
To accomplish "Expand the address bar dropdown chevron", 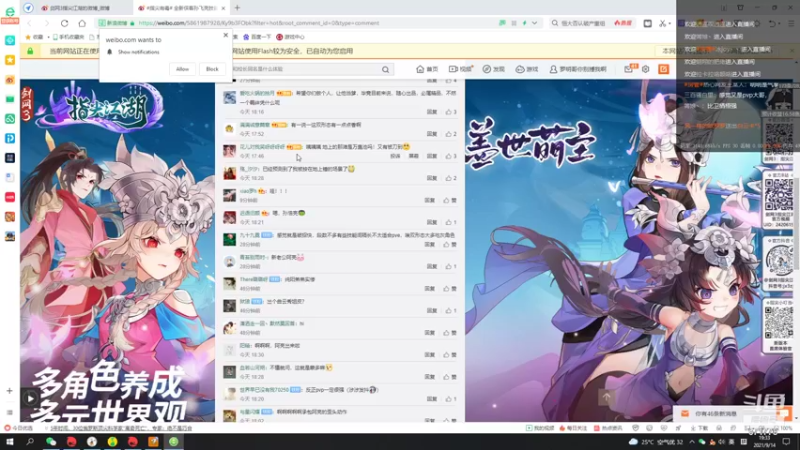I will tap(534, 23).
